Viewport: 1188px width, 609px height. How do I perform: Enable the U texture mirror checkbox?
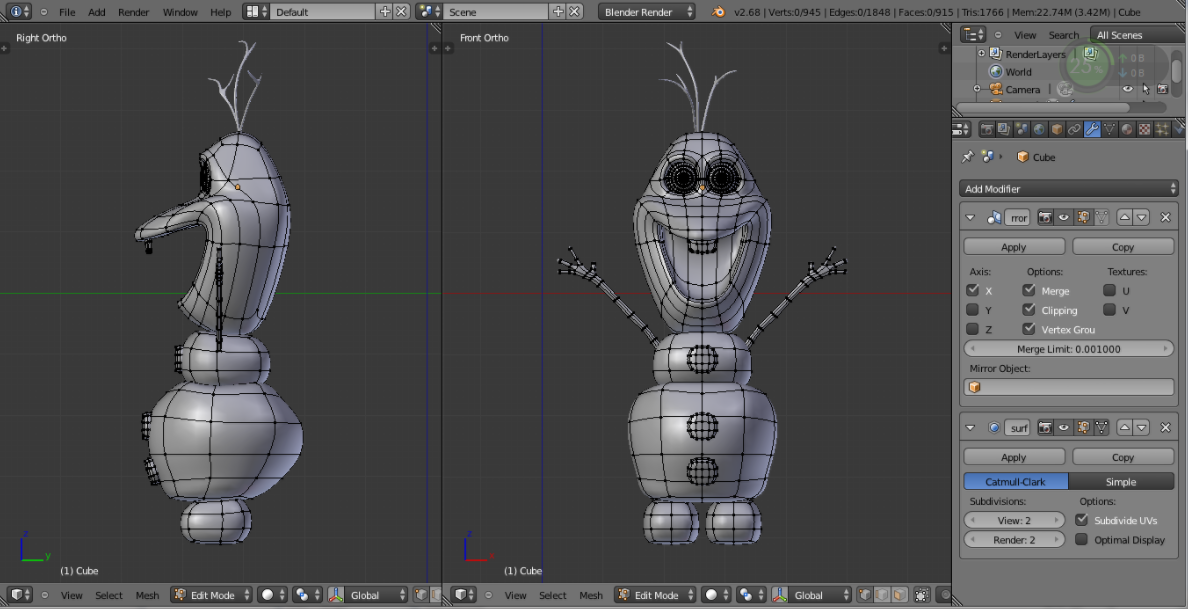pyautogui.click(x=1110, y=290)
